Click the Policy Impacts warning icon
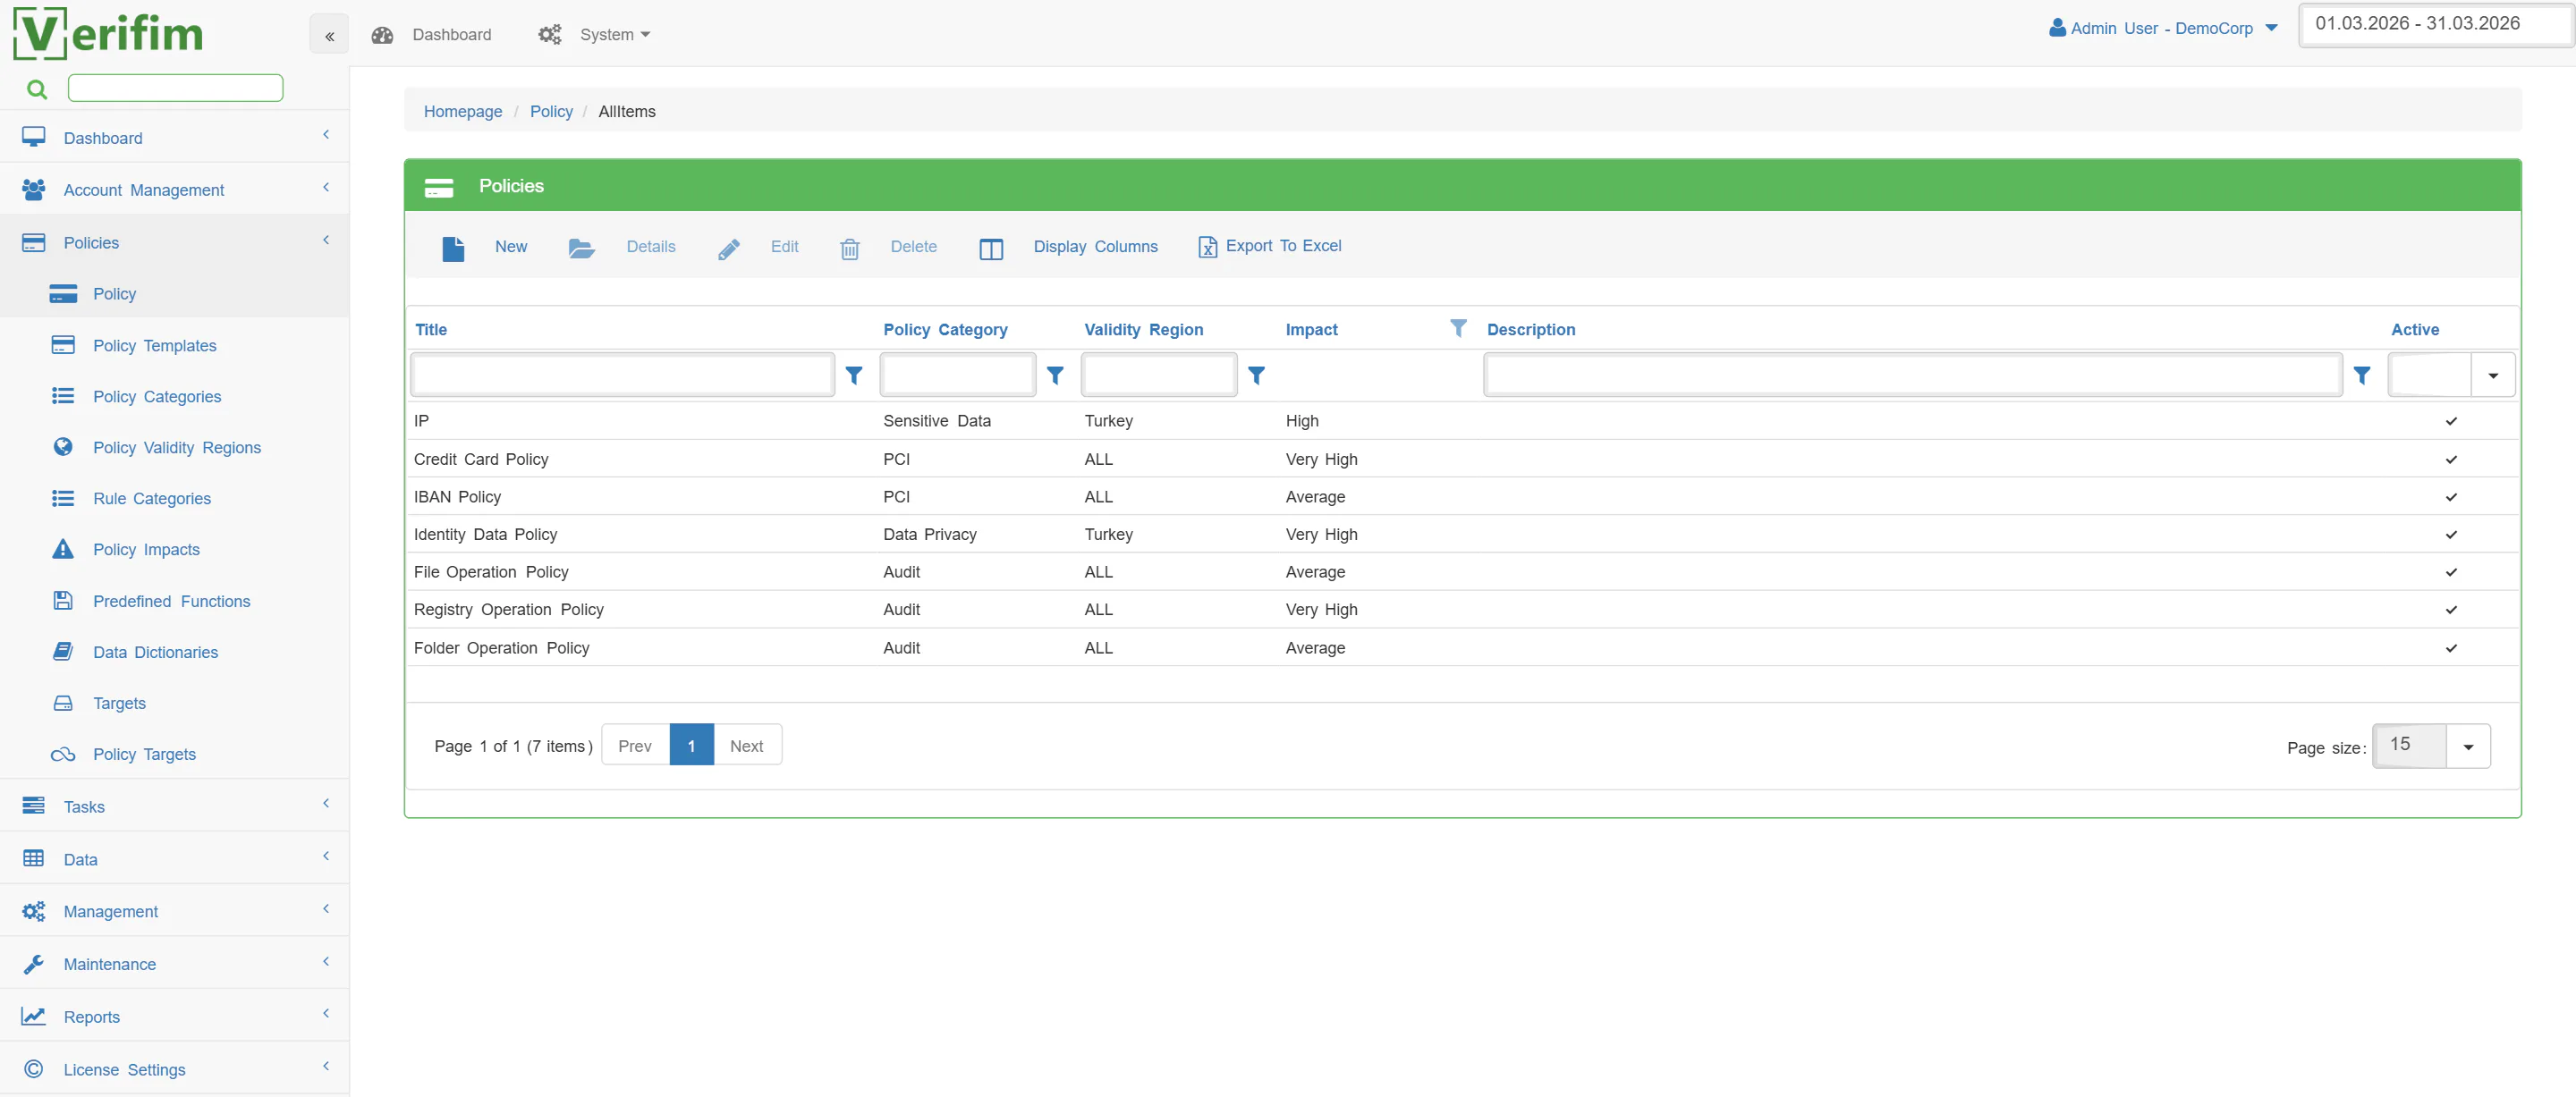This screenshot has height=1097, width=2576. pos(63,549)
